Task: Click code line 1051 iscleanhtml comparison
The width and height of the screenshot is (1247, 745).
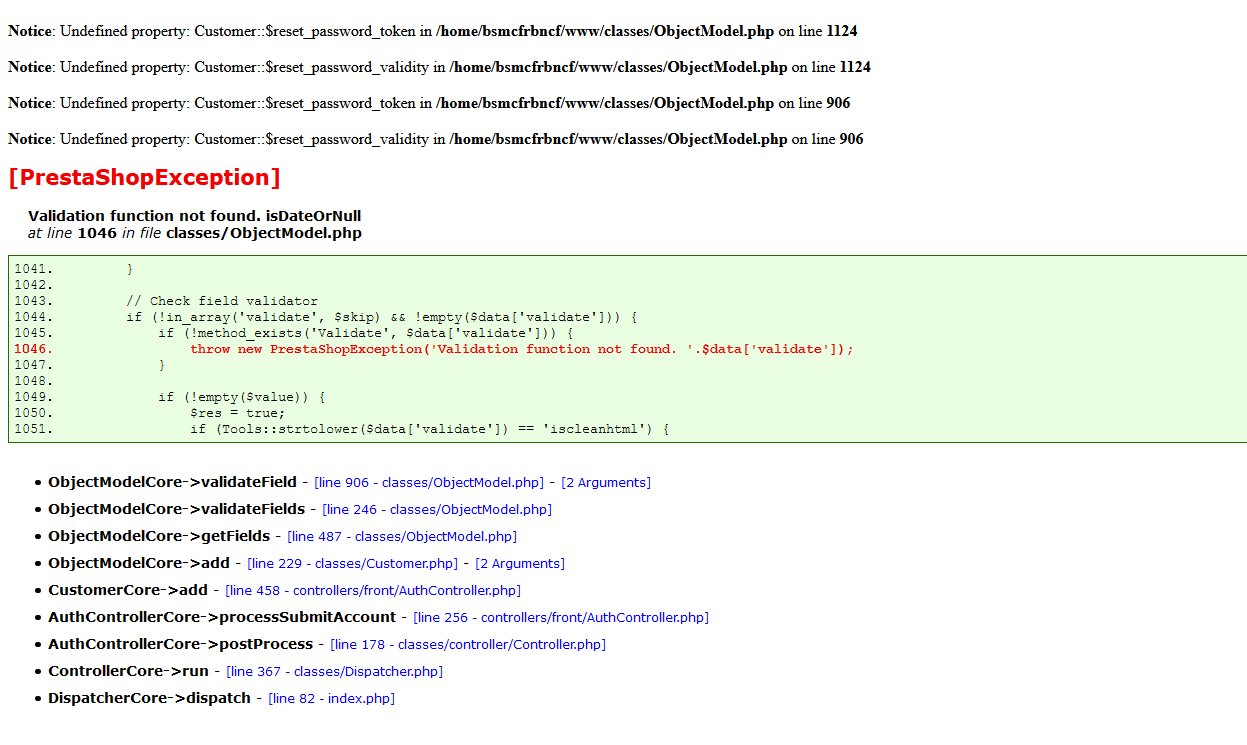Action: (429, 429)
